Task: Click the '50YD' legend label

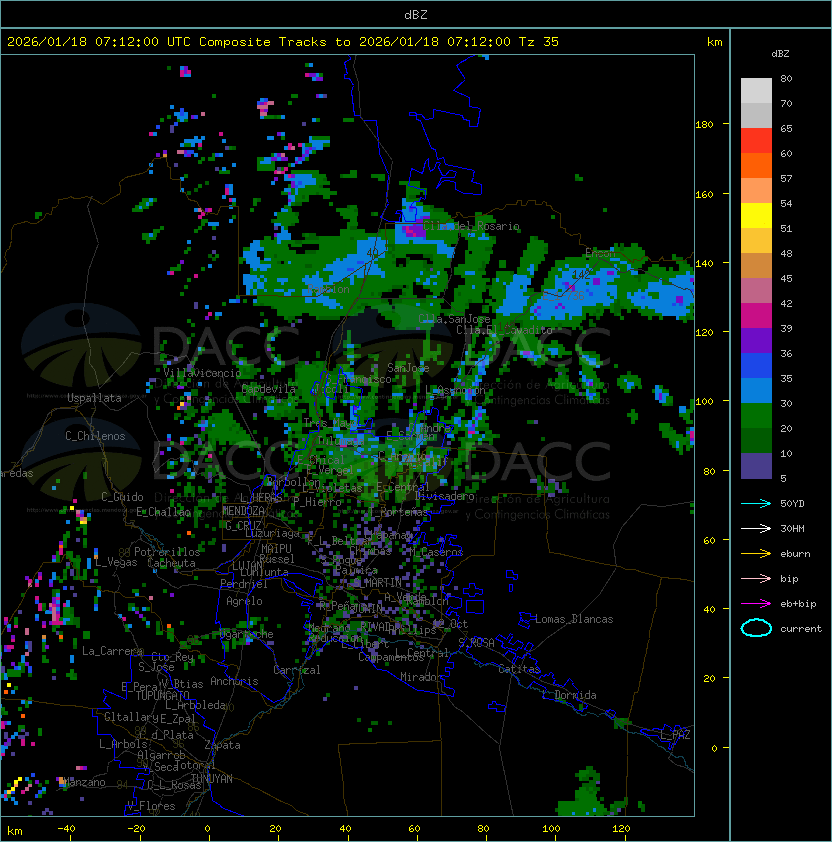Action: 792,504
